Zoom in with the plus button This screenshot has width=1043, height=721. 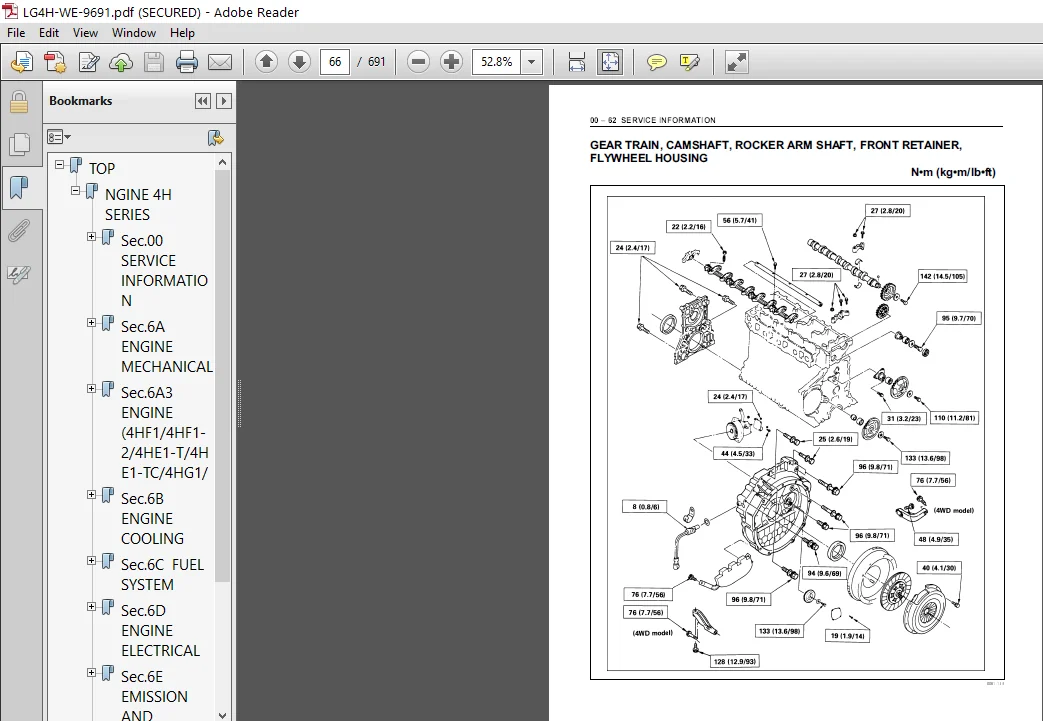pyautogui.click(x=451, y=62)
